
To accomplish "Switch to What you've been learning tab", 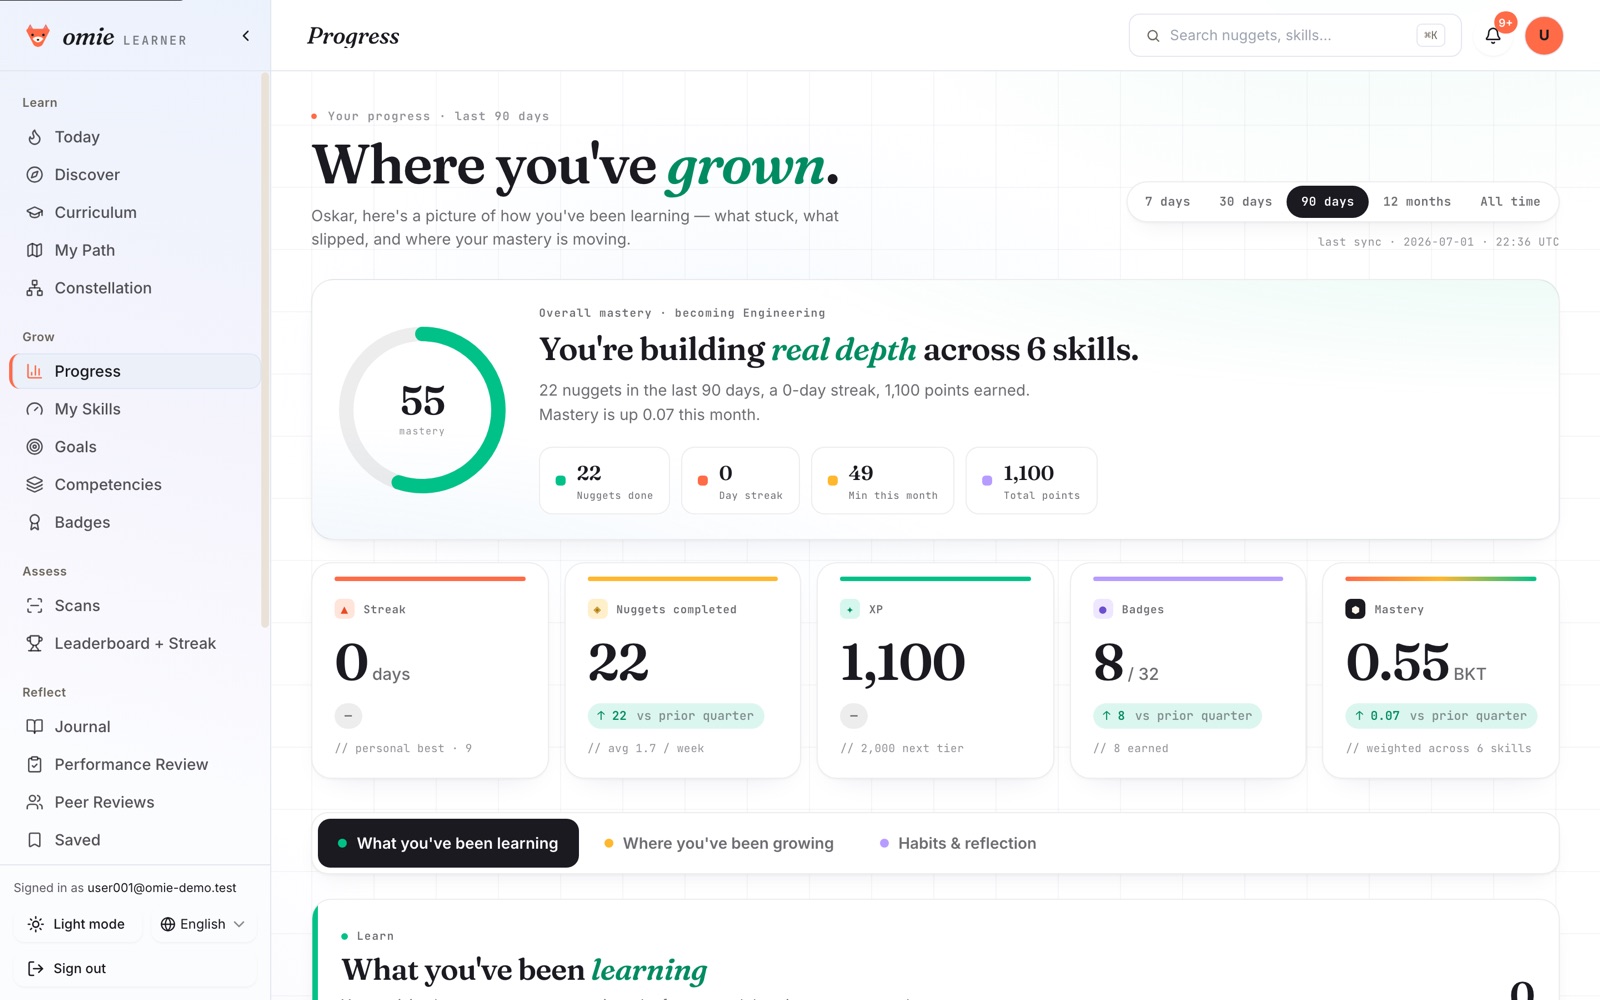I will point(448,843).
